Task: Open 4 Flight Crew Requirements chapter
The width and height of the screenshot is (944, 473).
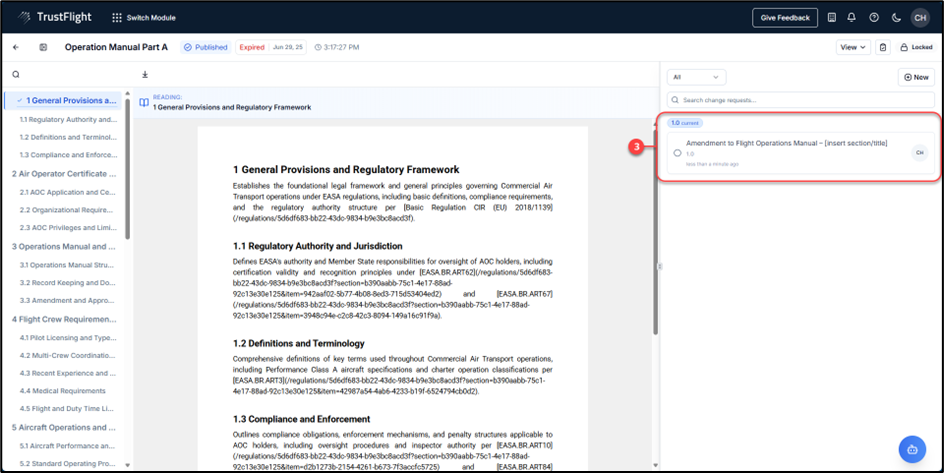Action: click(x=64, y=319)
